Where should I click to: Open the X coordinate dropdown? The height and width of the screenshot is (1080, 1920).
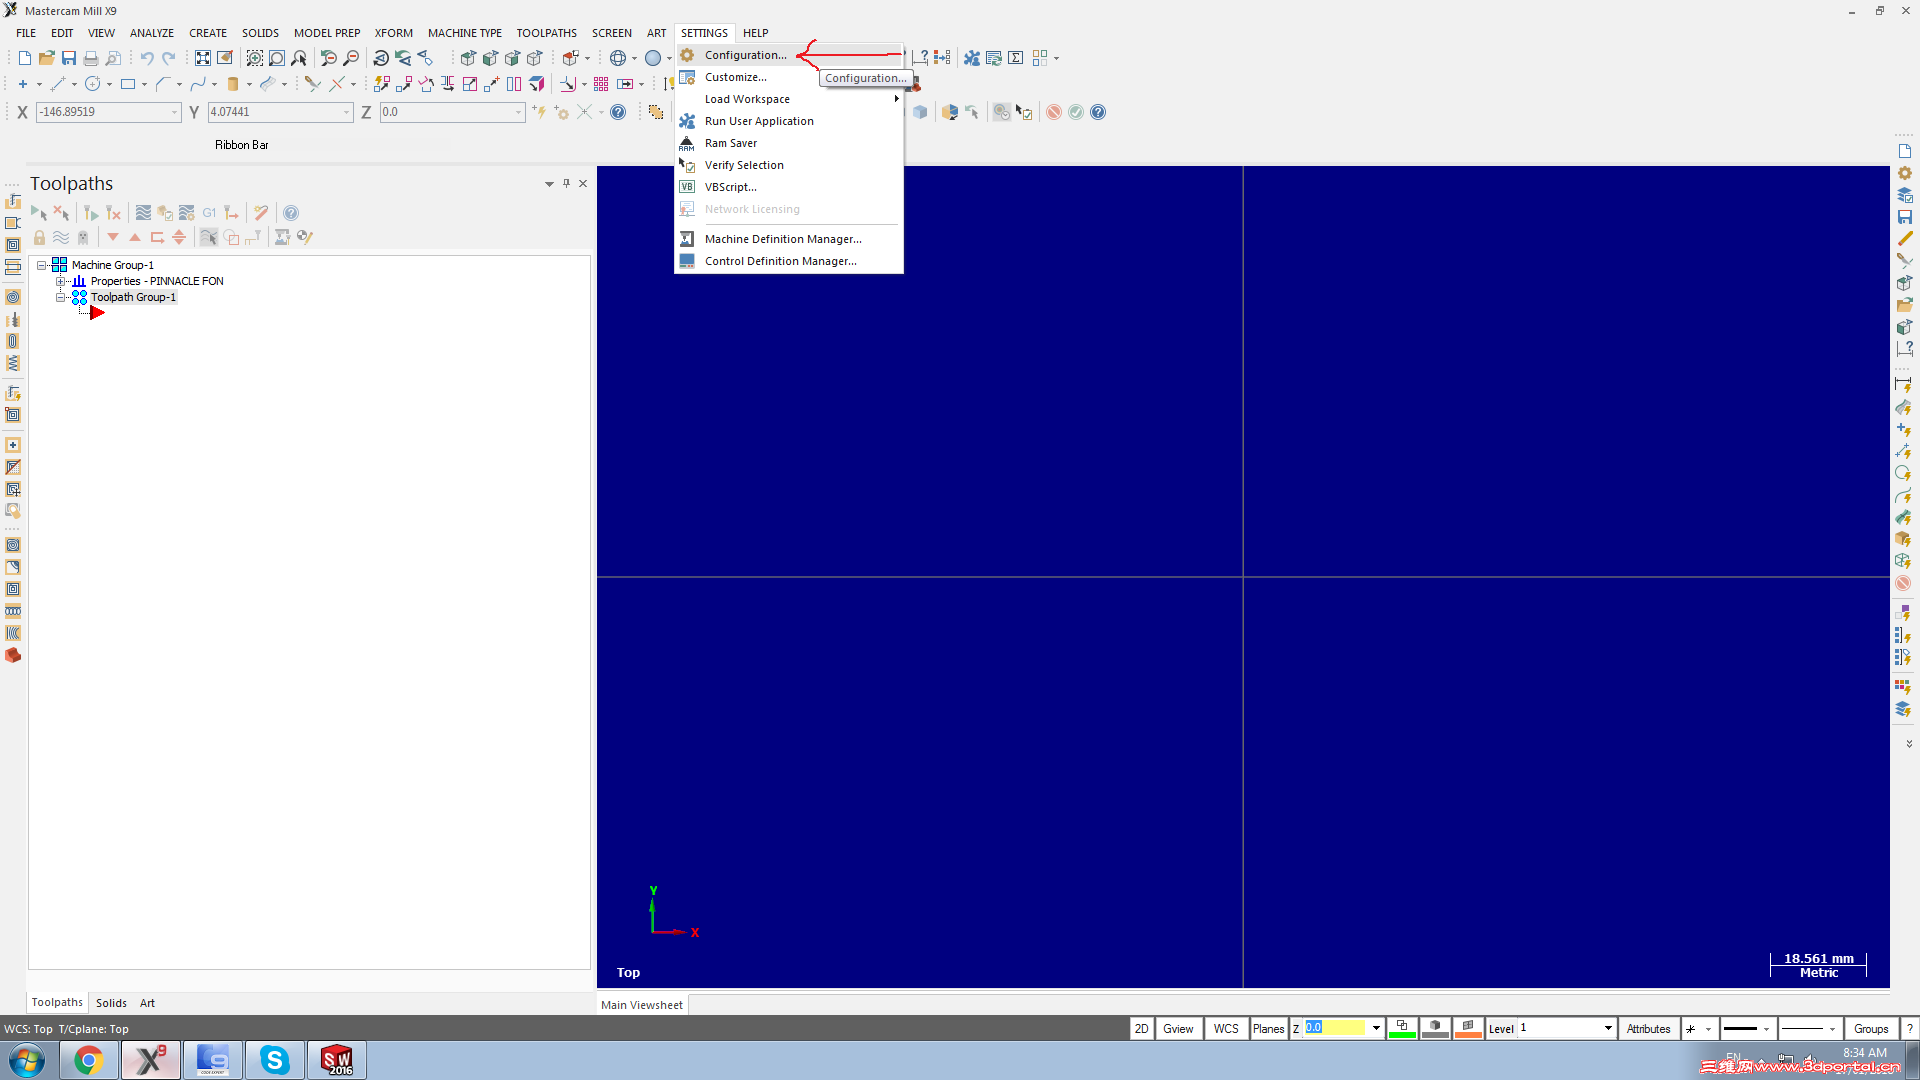pos(174,112)
